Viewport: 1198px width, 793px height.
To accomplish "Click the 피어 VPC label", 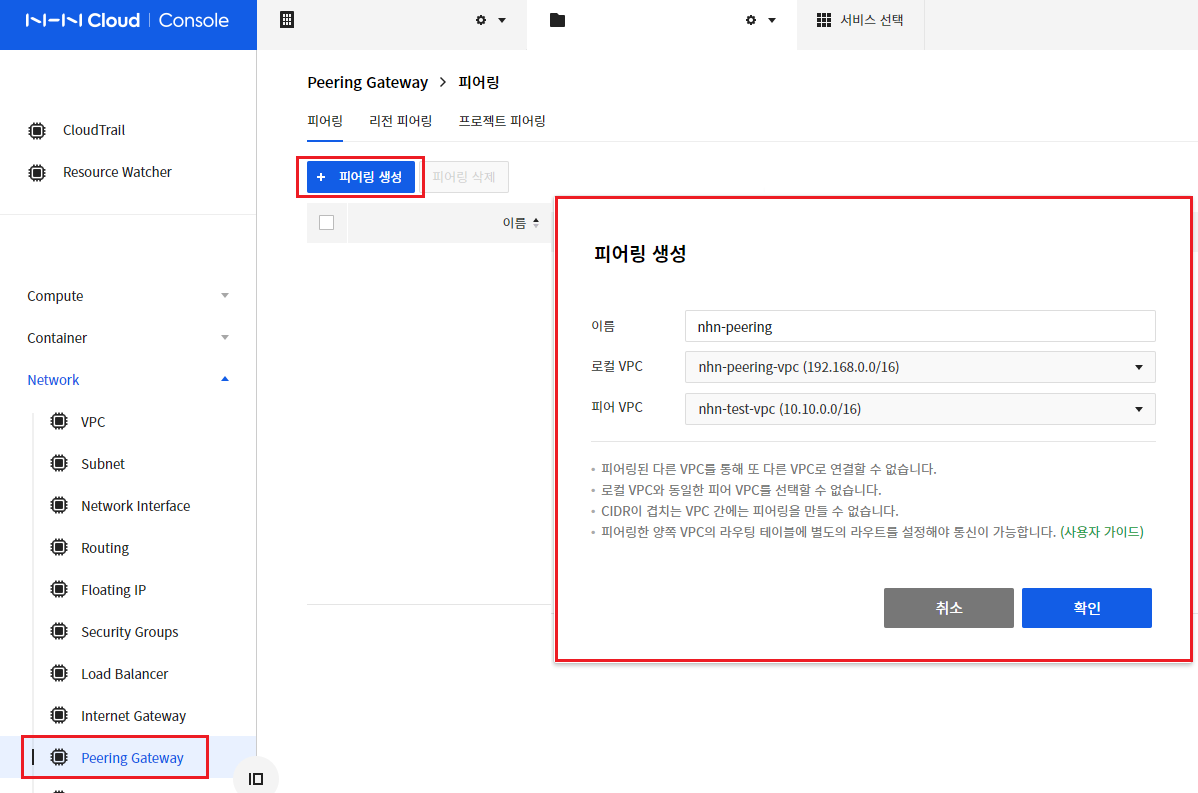I will [617, 407].
